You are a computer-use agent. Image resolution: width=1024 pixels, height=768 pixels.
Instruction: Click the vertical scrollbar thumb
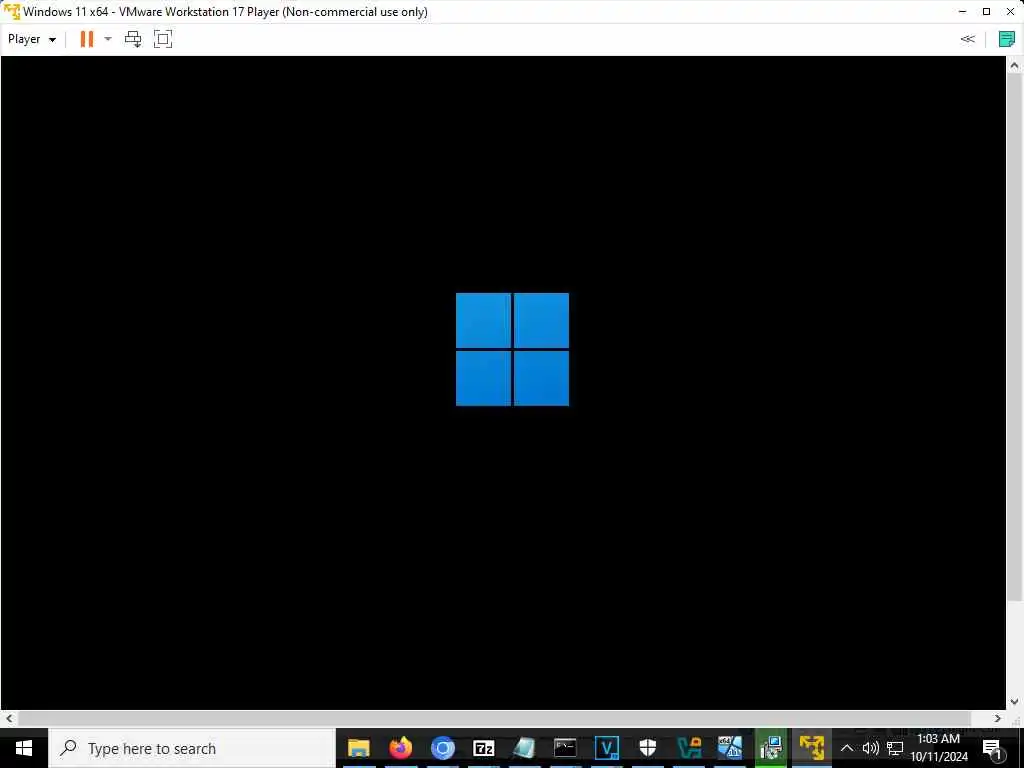click(x=1014, y=336)
